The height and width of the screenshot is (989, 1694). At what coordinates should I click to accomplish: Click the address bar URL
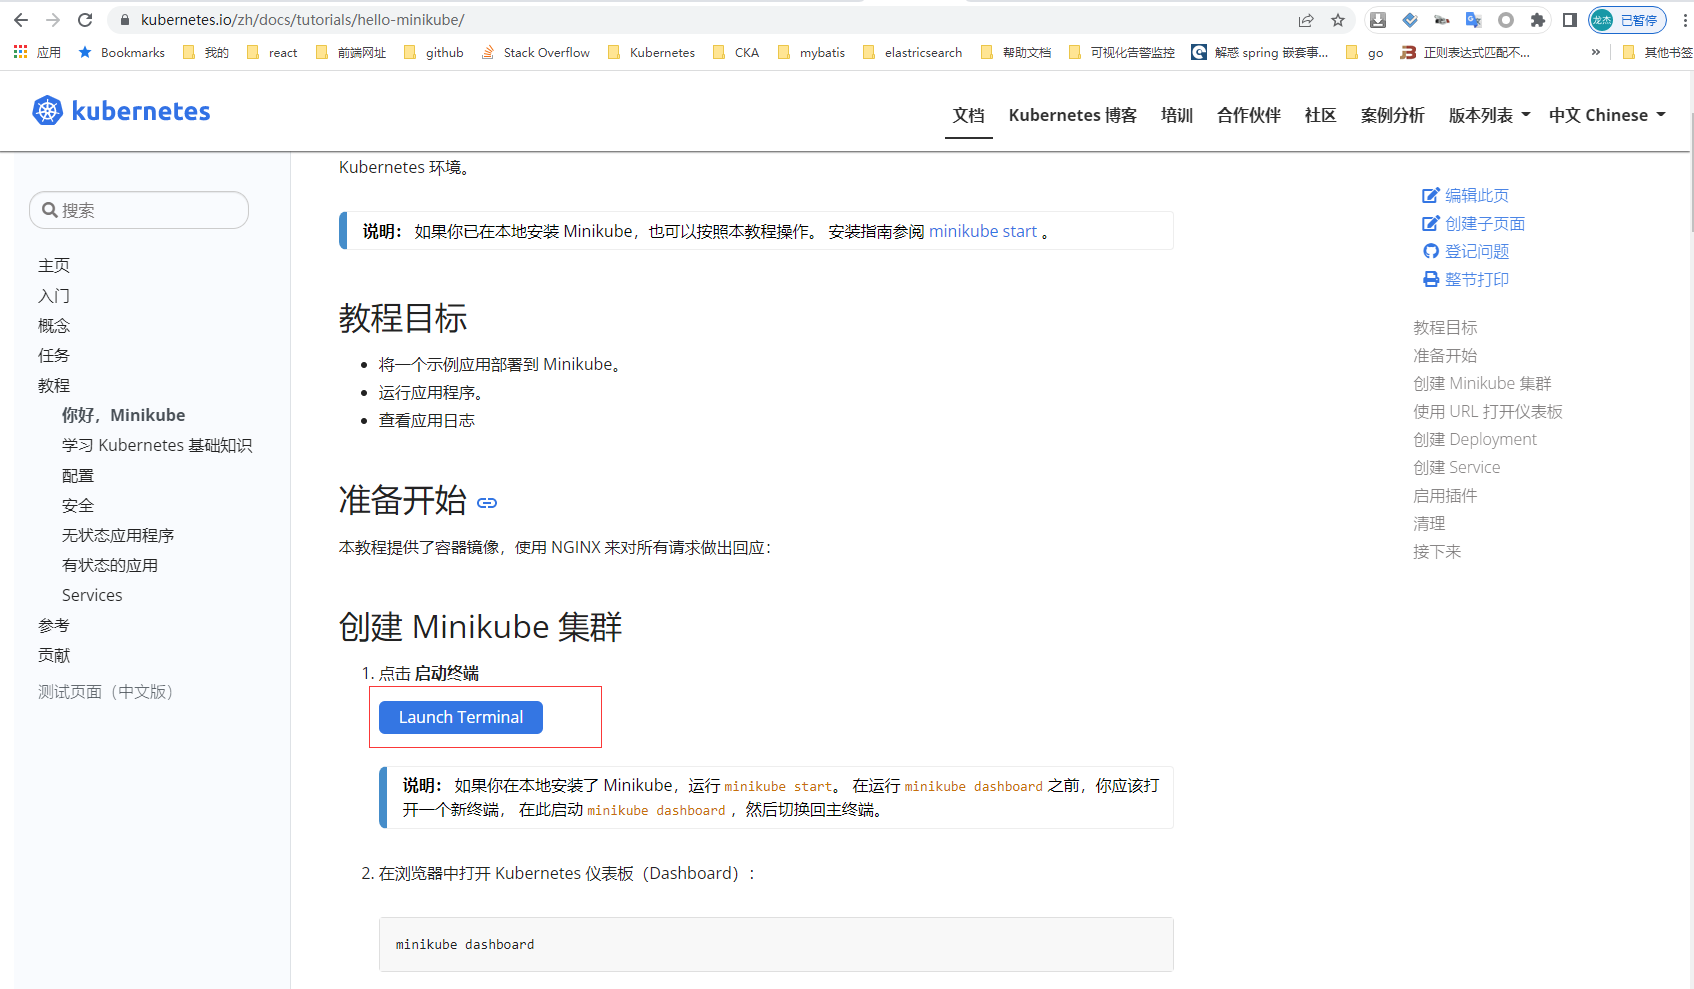[302, 20]
